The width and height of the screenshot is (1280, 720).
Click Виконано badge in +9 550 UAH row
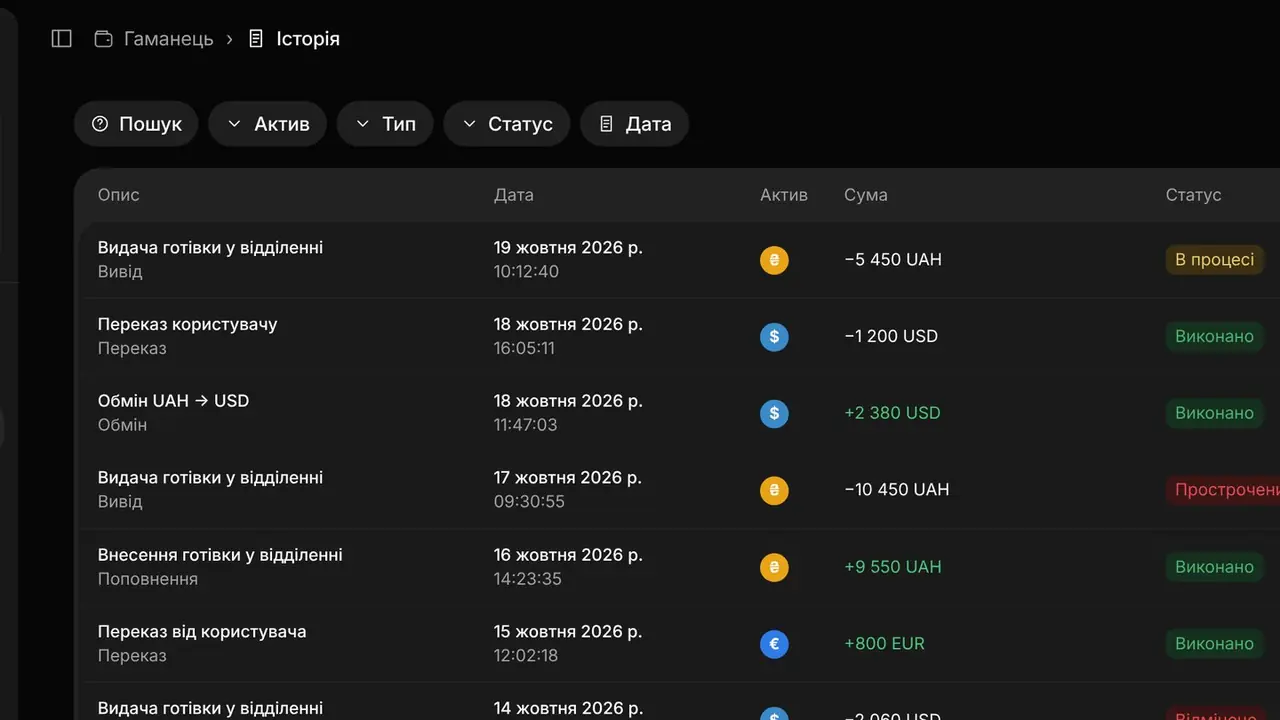pos(1215,567)
